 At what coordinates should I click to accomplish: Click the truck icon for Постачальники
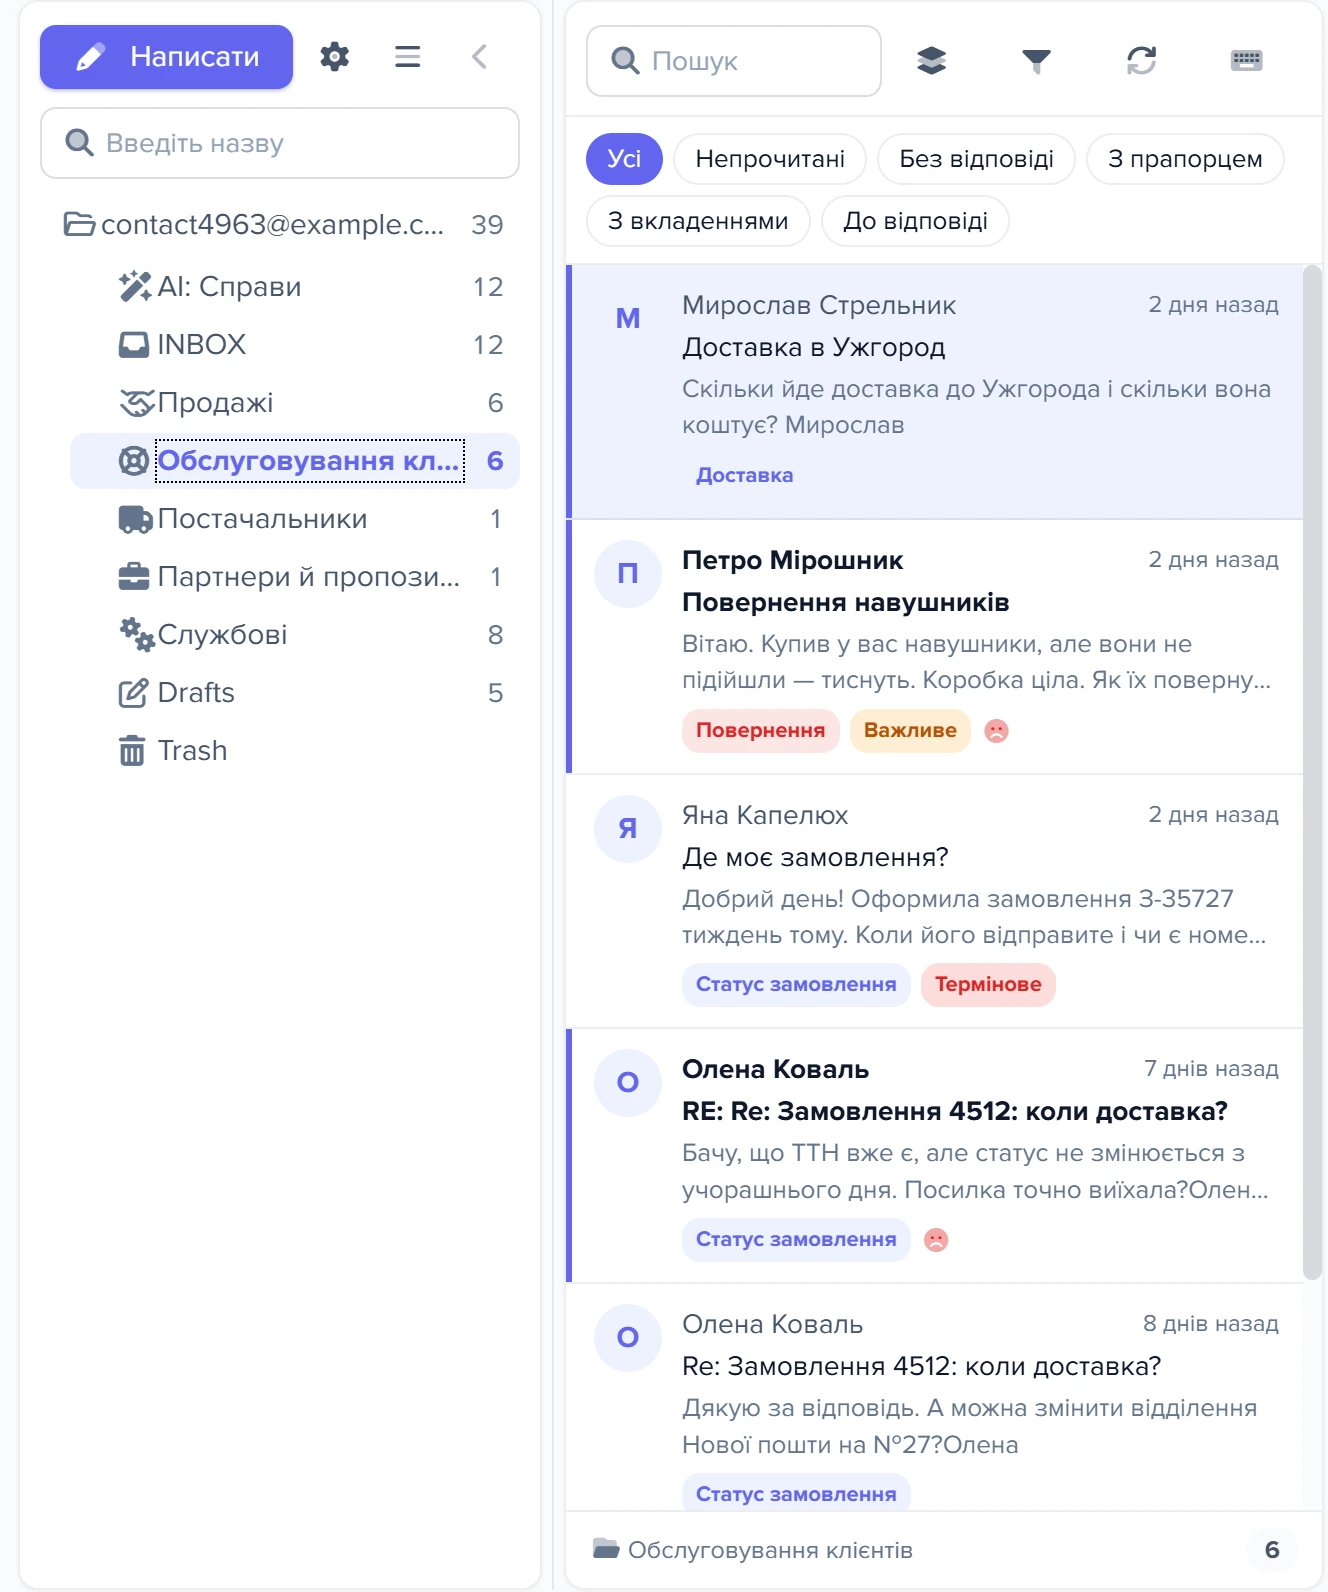click(134, 519)
